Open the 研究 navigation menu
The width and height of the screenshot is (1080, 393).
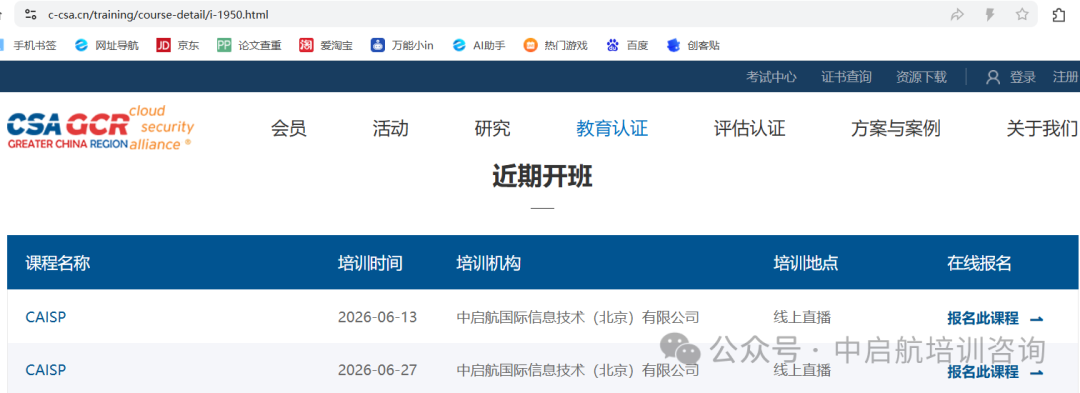[492, 129]
